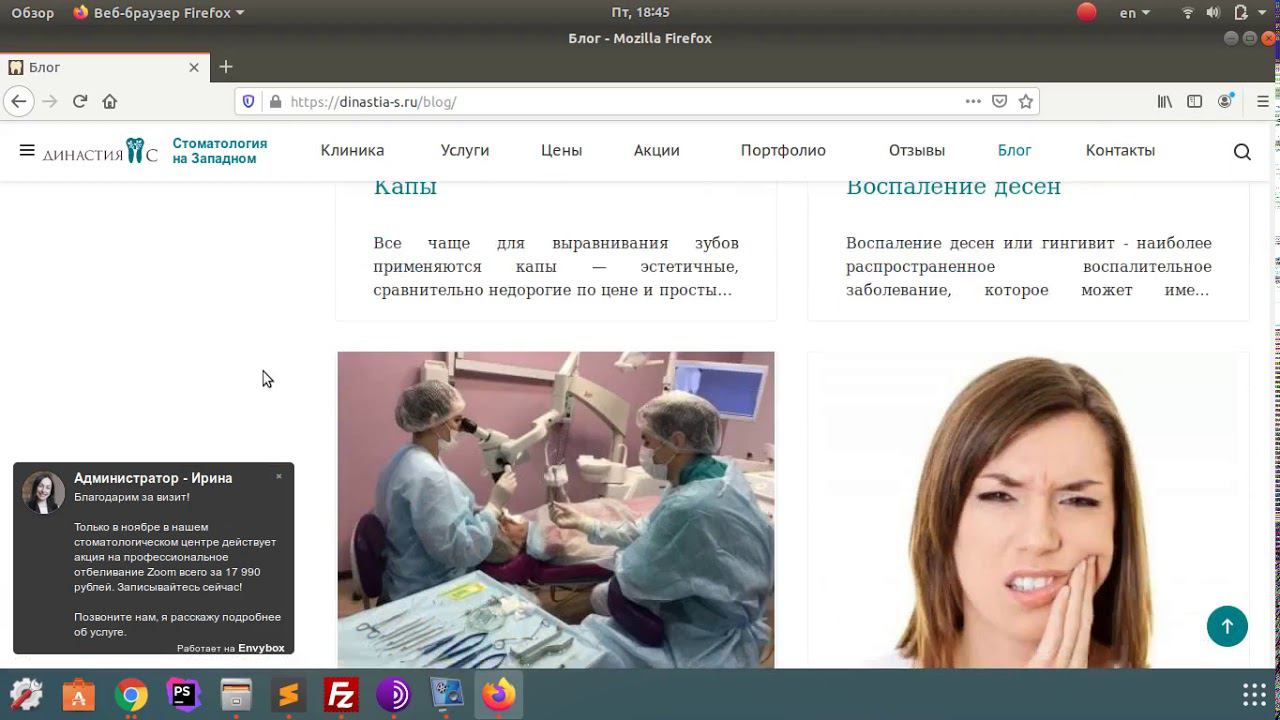Open FileZilla from the dock

tap(341, 694)
